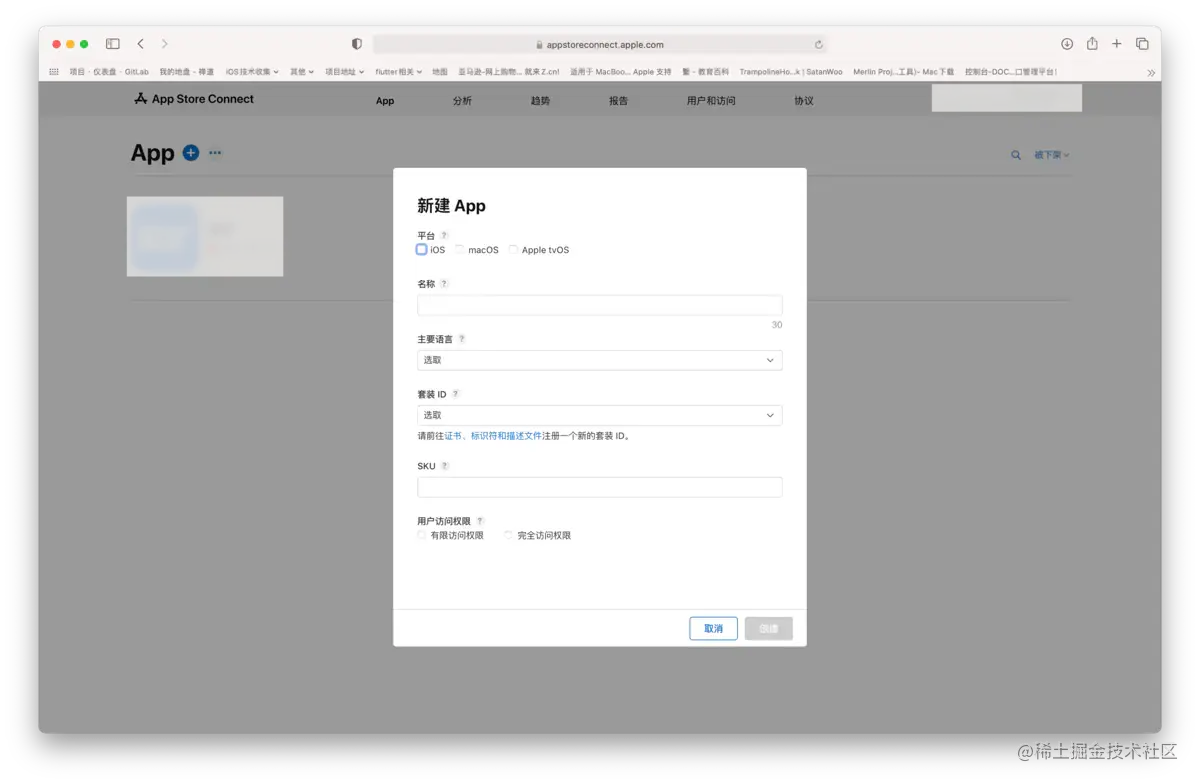Open the 趋势 tab
Screen dimensions: 1200x784
click(540, 101)
